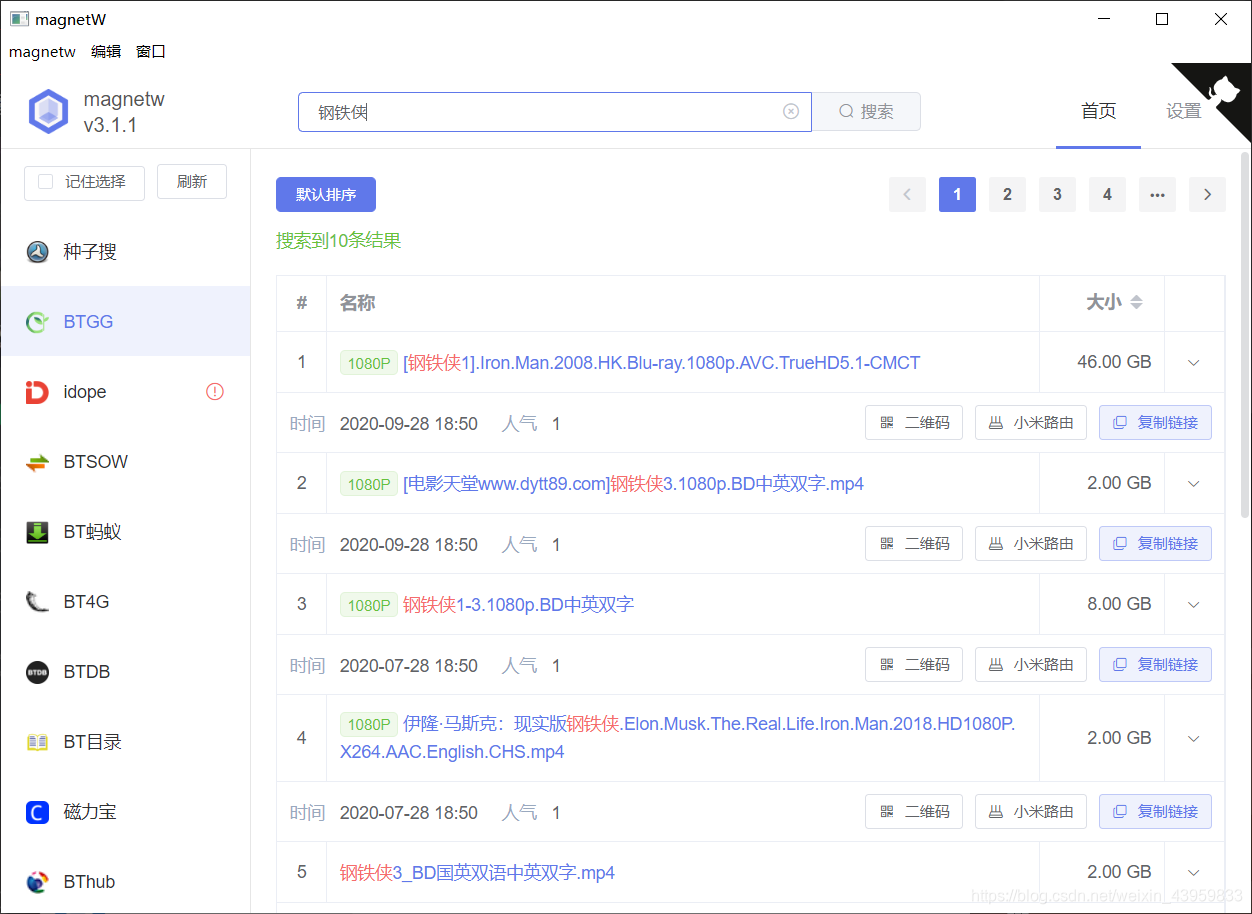This screenshot has height=914, width=1252.
Task: Open the 编辑 menu
Action: pyautogui.click(x=106, y=52)
